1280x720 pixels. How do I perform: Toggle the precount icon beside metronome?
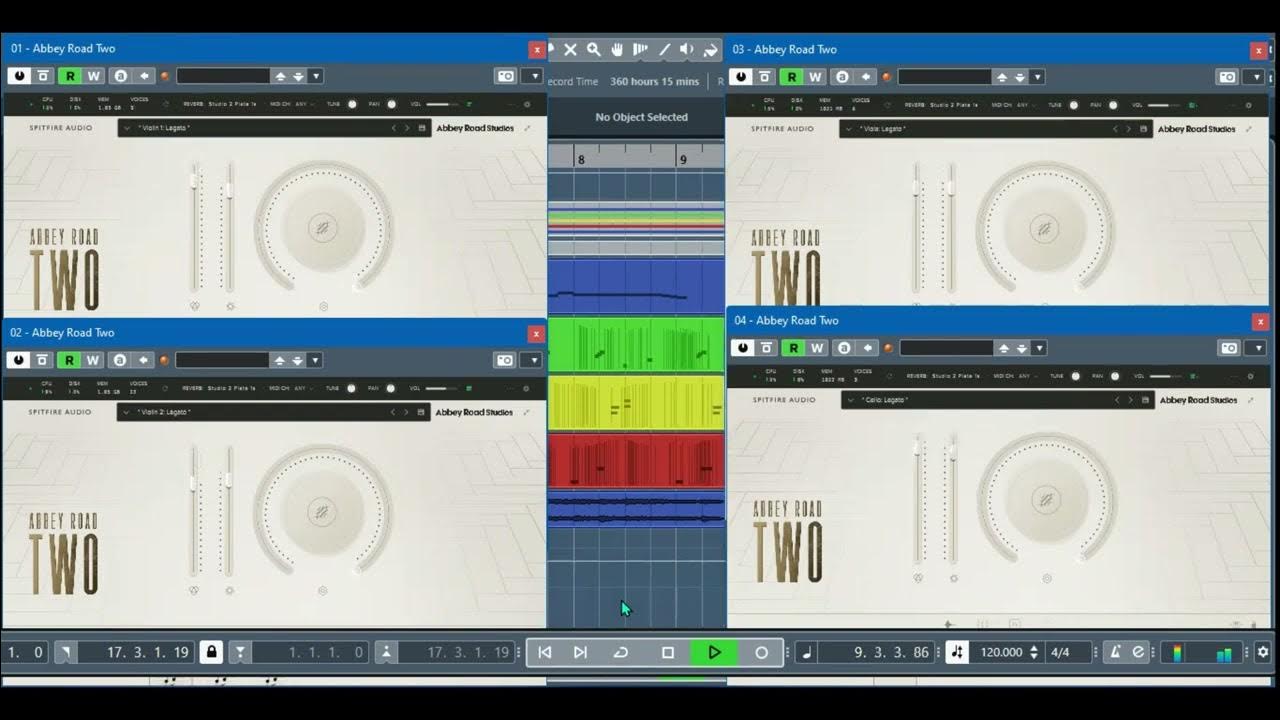coord(1138,652)
